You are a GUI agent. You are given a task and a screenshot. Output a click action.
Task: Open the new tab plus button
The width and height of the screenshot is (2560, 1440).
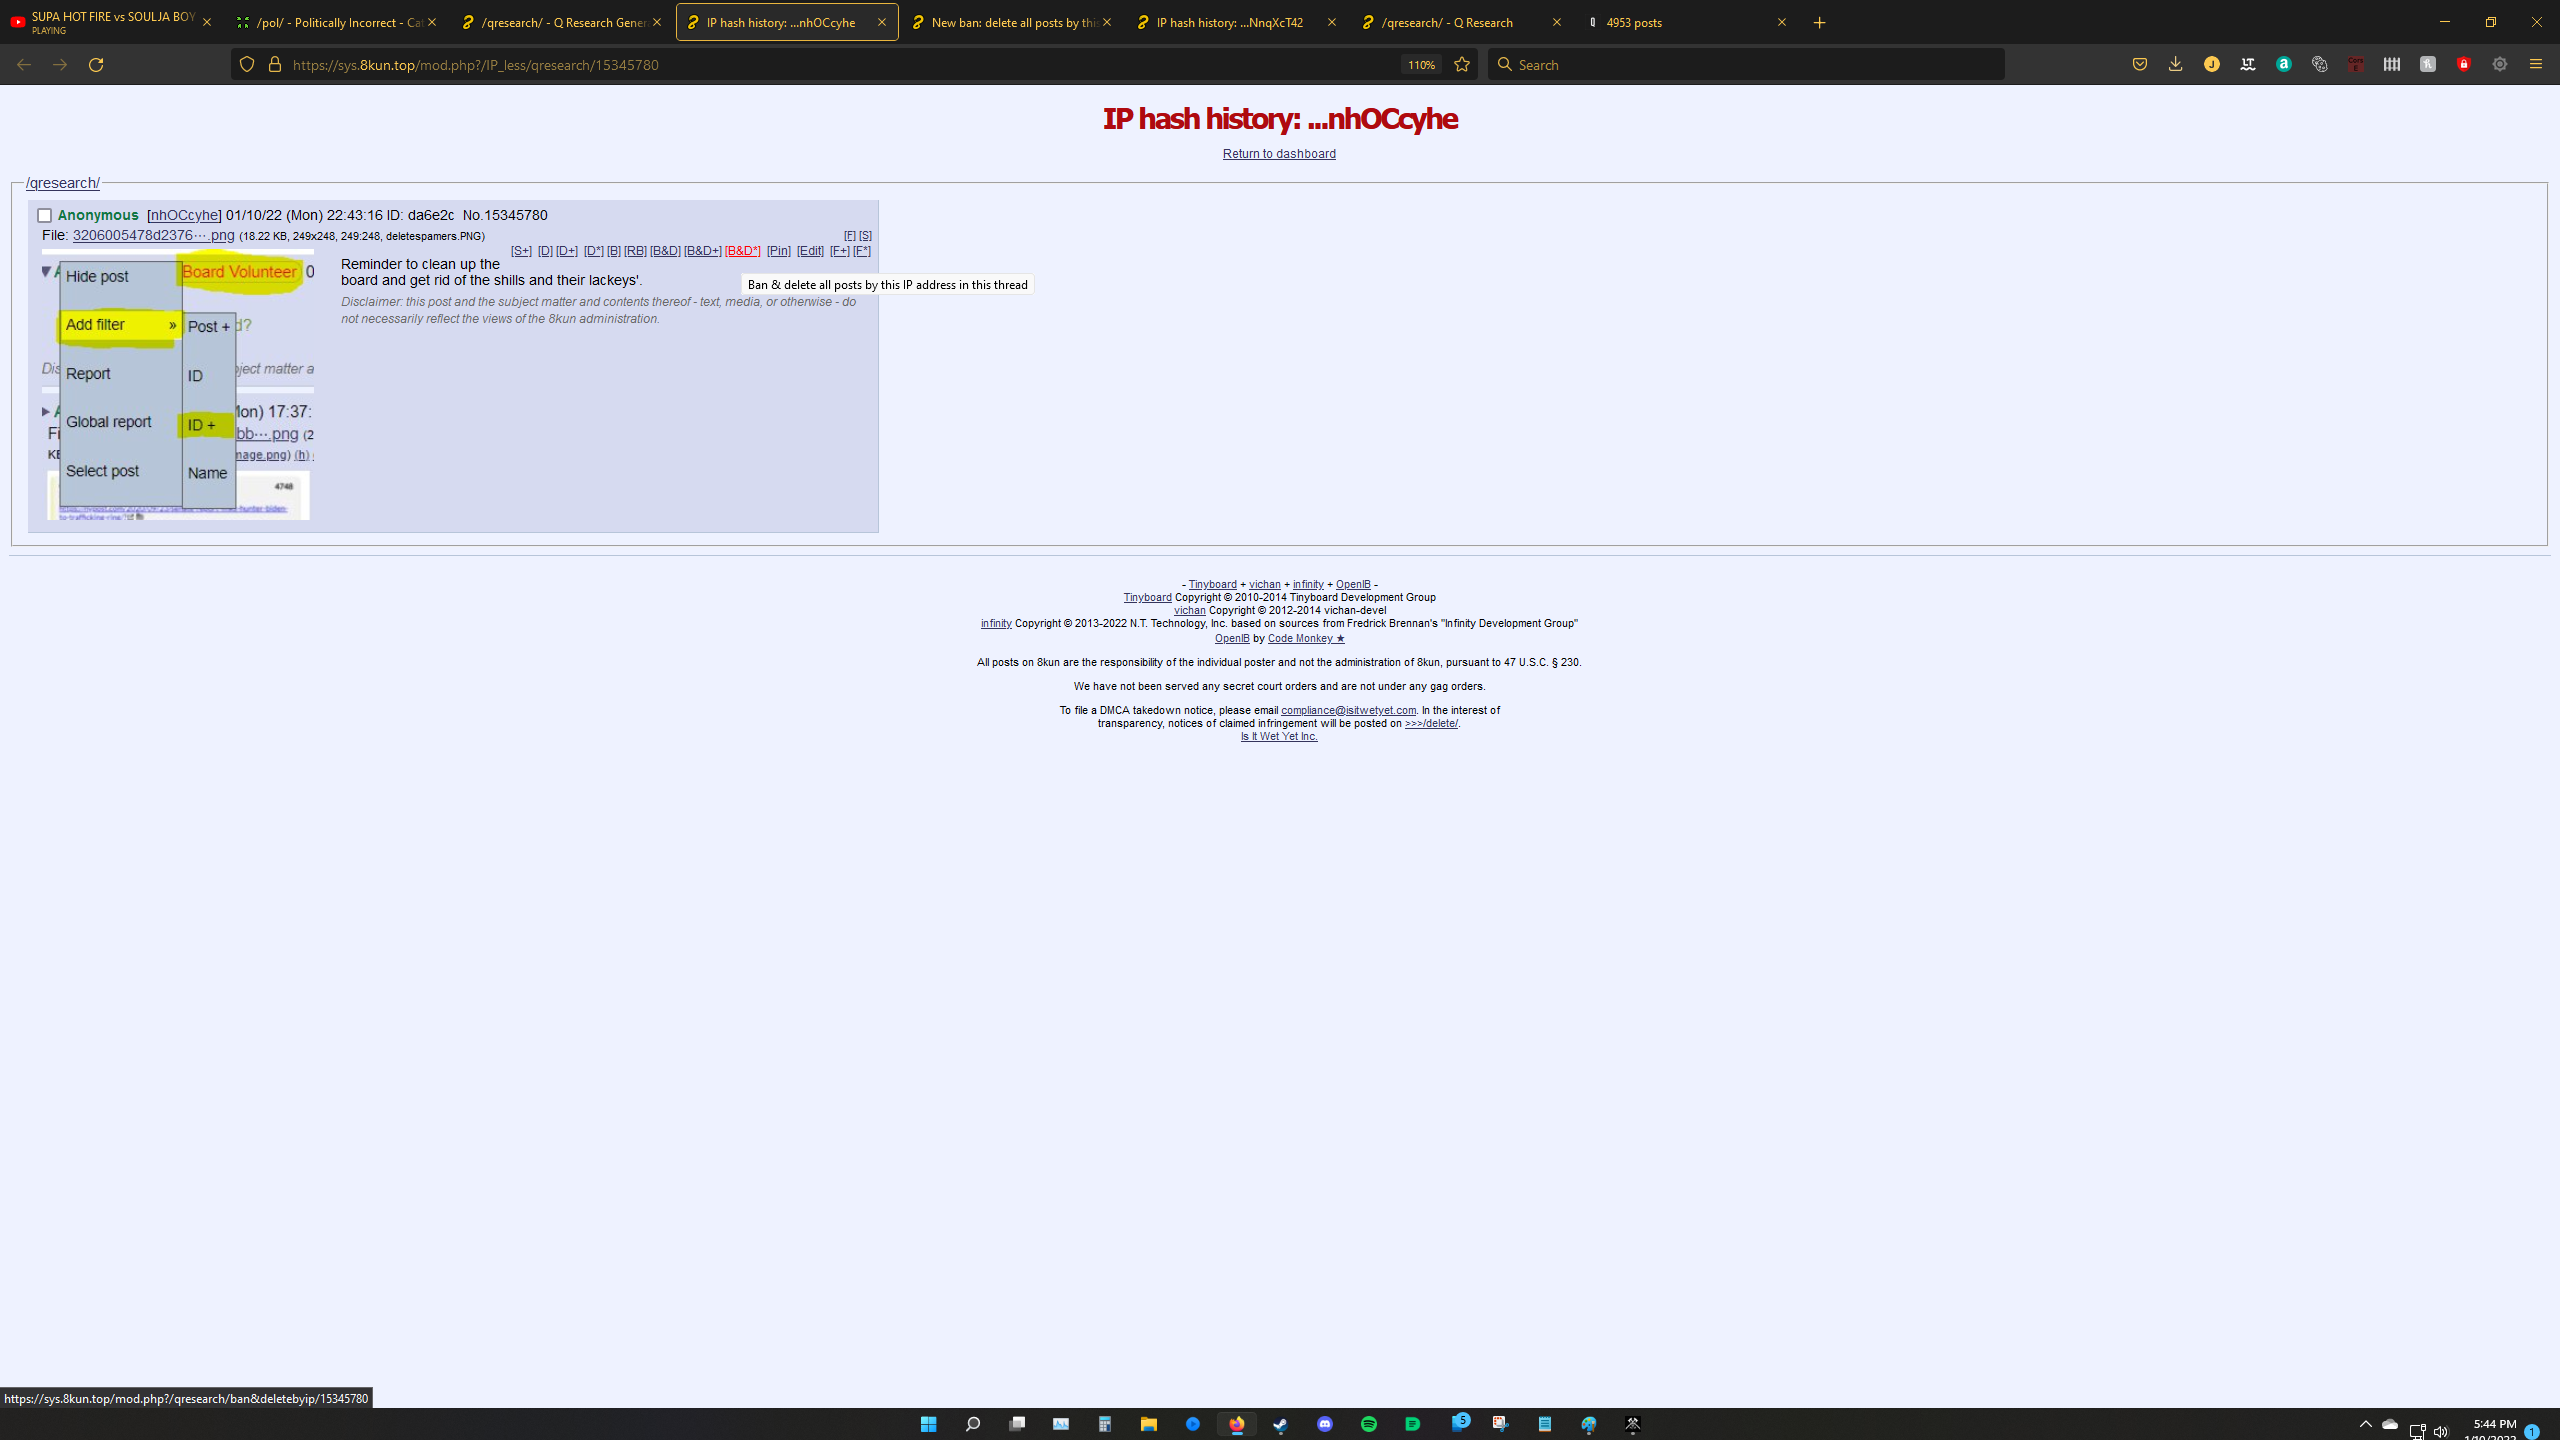click(1819, 22)
